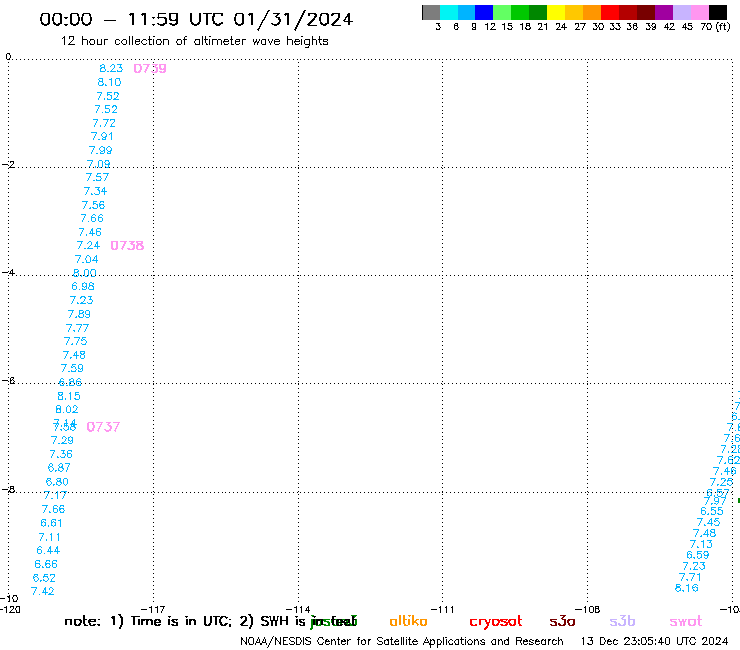Click the 6.80 wave height value
The width and height of the screenshot is (740, 650).
pyautogui.click(x=57, y=482)
